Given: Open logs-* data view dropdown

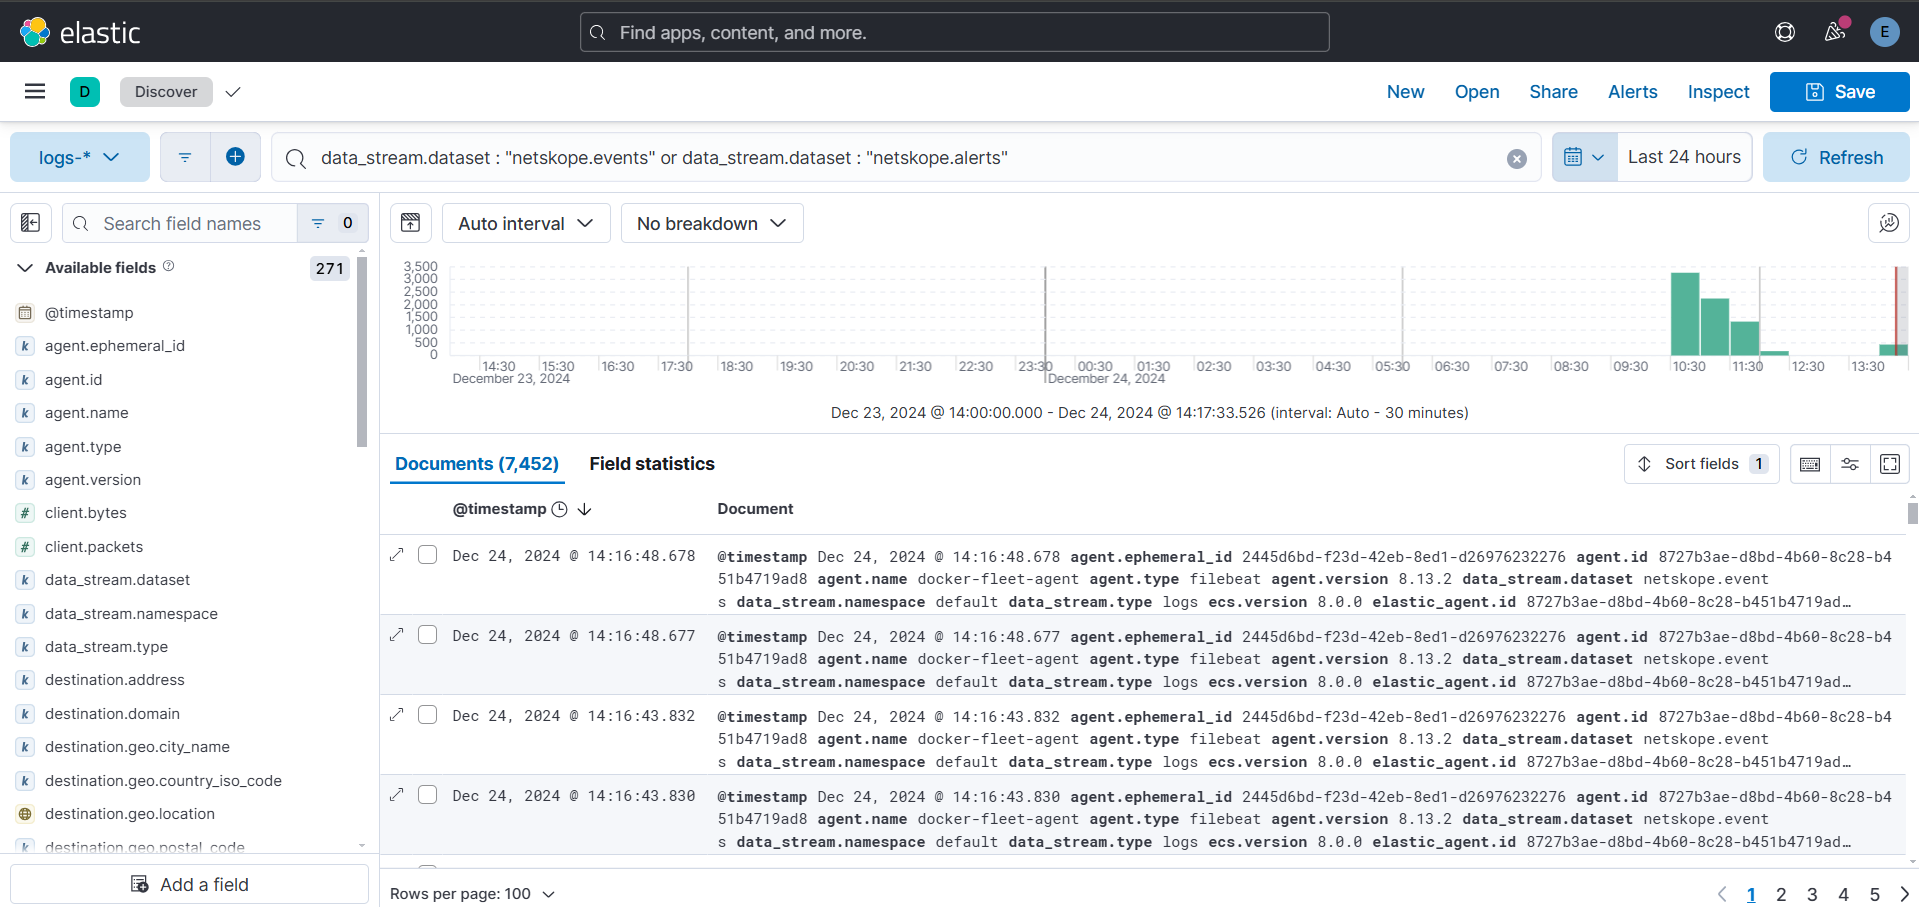Looking at the screenshot, I should [x=80, y=157].
